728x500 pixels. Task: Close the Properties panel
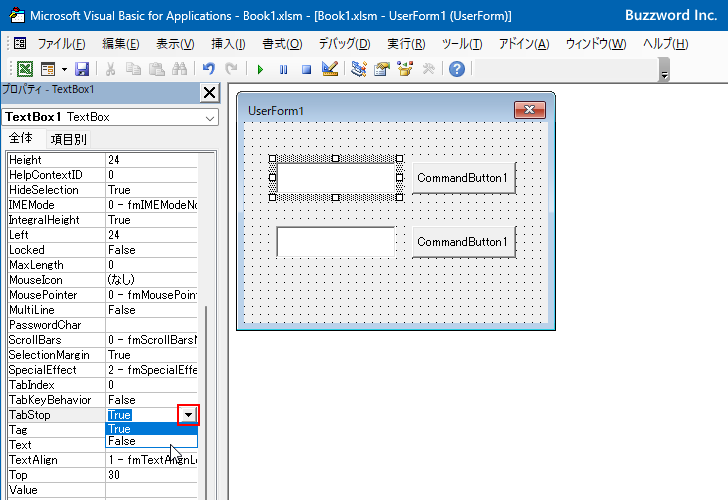(209, 92)
